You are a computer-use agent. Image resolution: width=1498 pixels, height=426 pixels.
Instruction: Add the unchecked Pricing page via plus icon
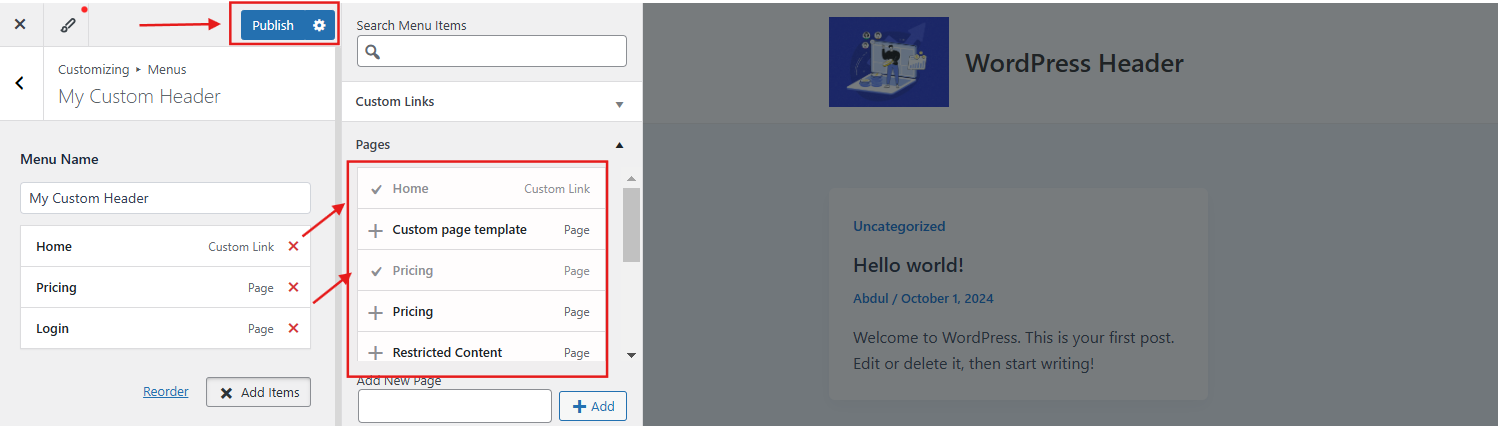376,312
